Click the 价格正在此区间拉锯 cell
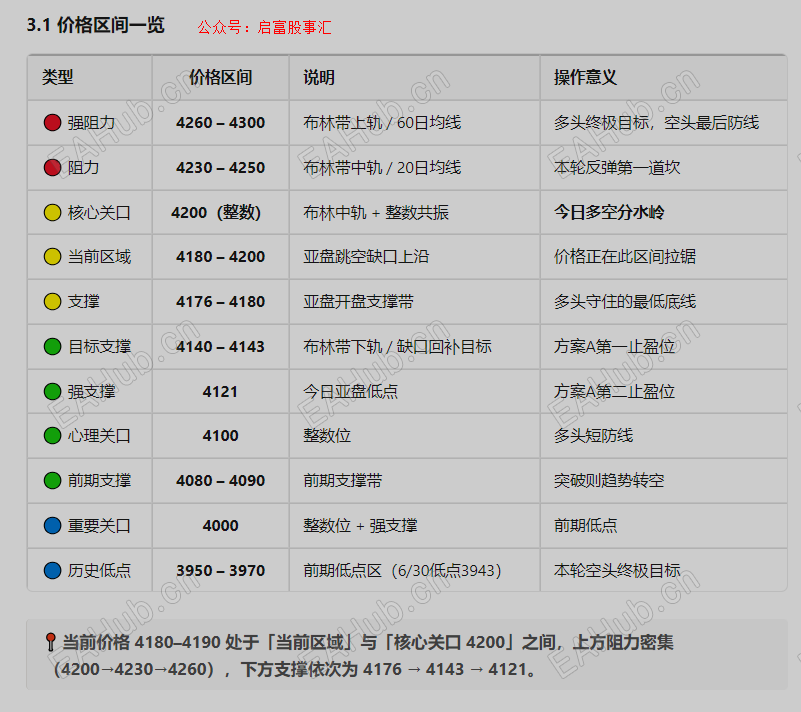 click(625, 256)
